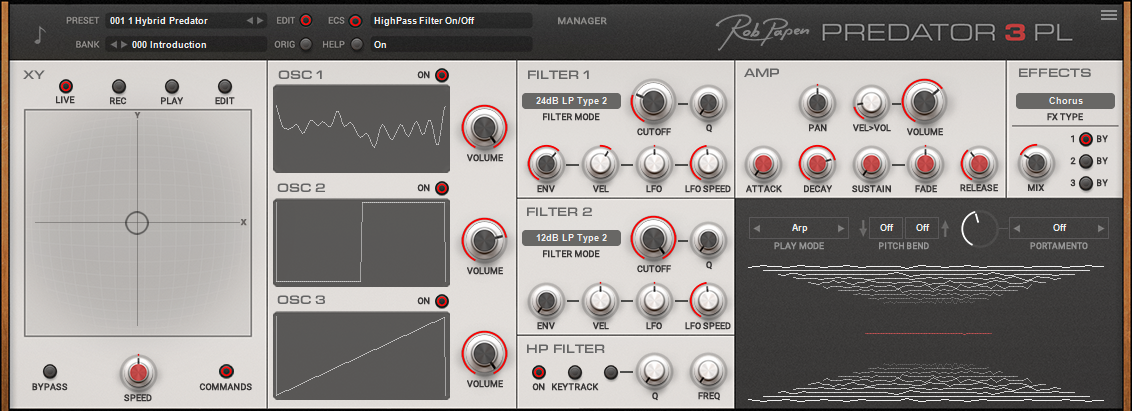Click the portamento time dial
The width and height of the screenshot is (1132, 411).
pos(980,228)
